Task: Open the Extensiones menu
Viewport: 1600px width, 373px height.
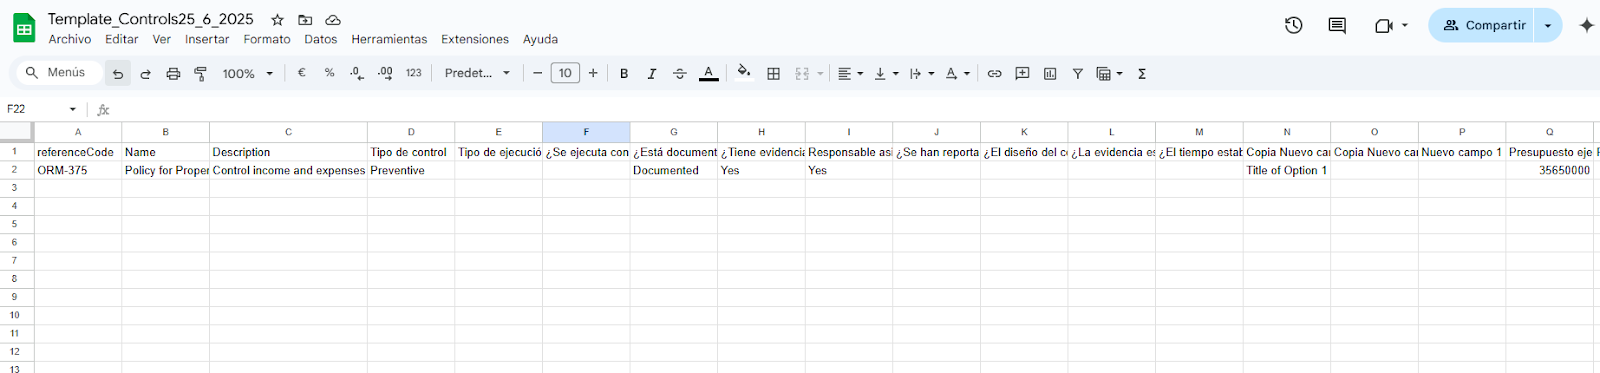Action: pos(475,39)
